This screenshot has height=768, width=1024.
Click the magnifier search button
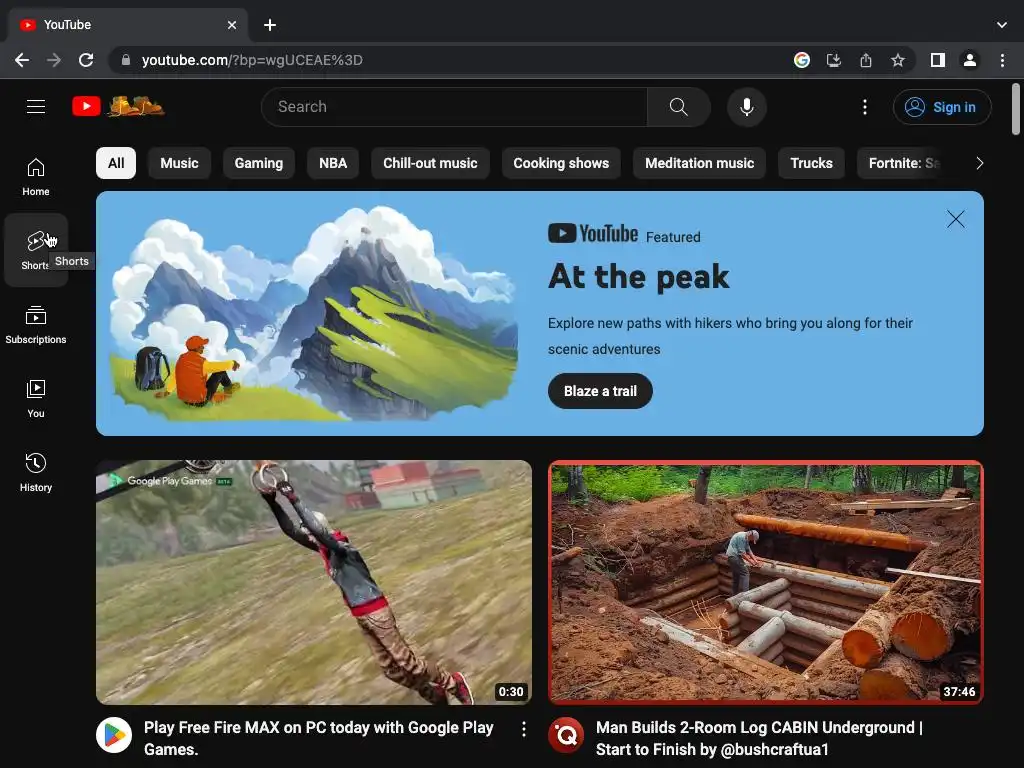coord(679,107)
